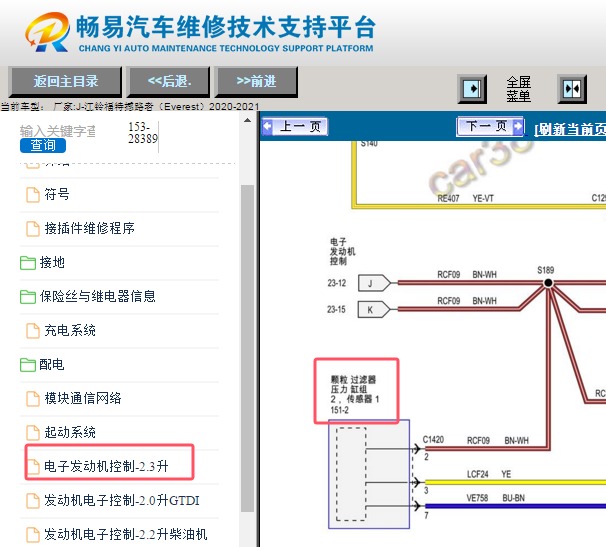
Task: Click the left arrow icon on 上一页
Action: [267, 126]
